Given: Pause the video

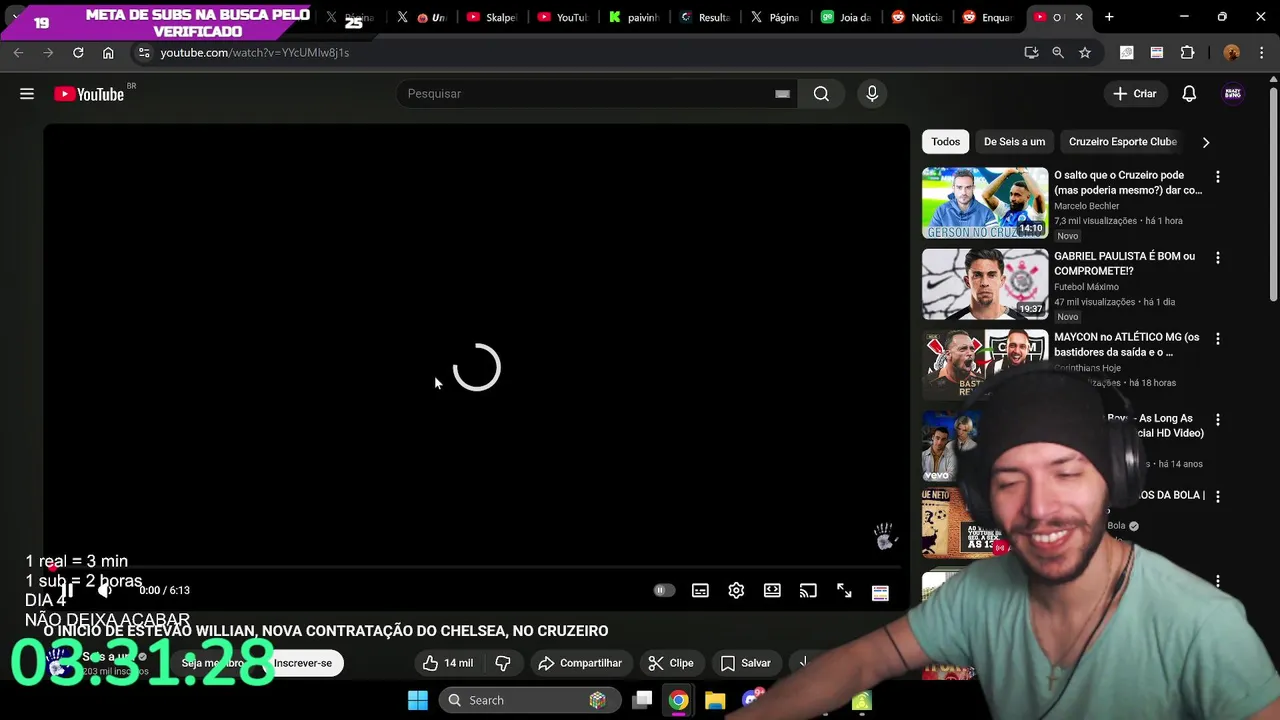Looking at the screenshot, I should coord(67,591).
